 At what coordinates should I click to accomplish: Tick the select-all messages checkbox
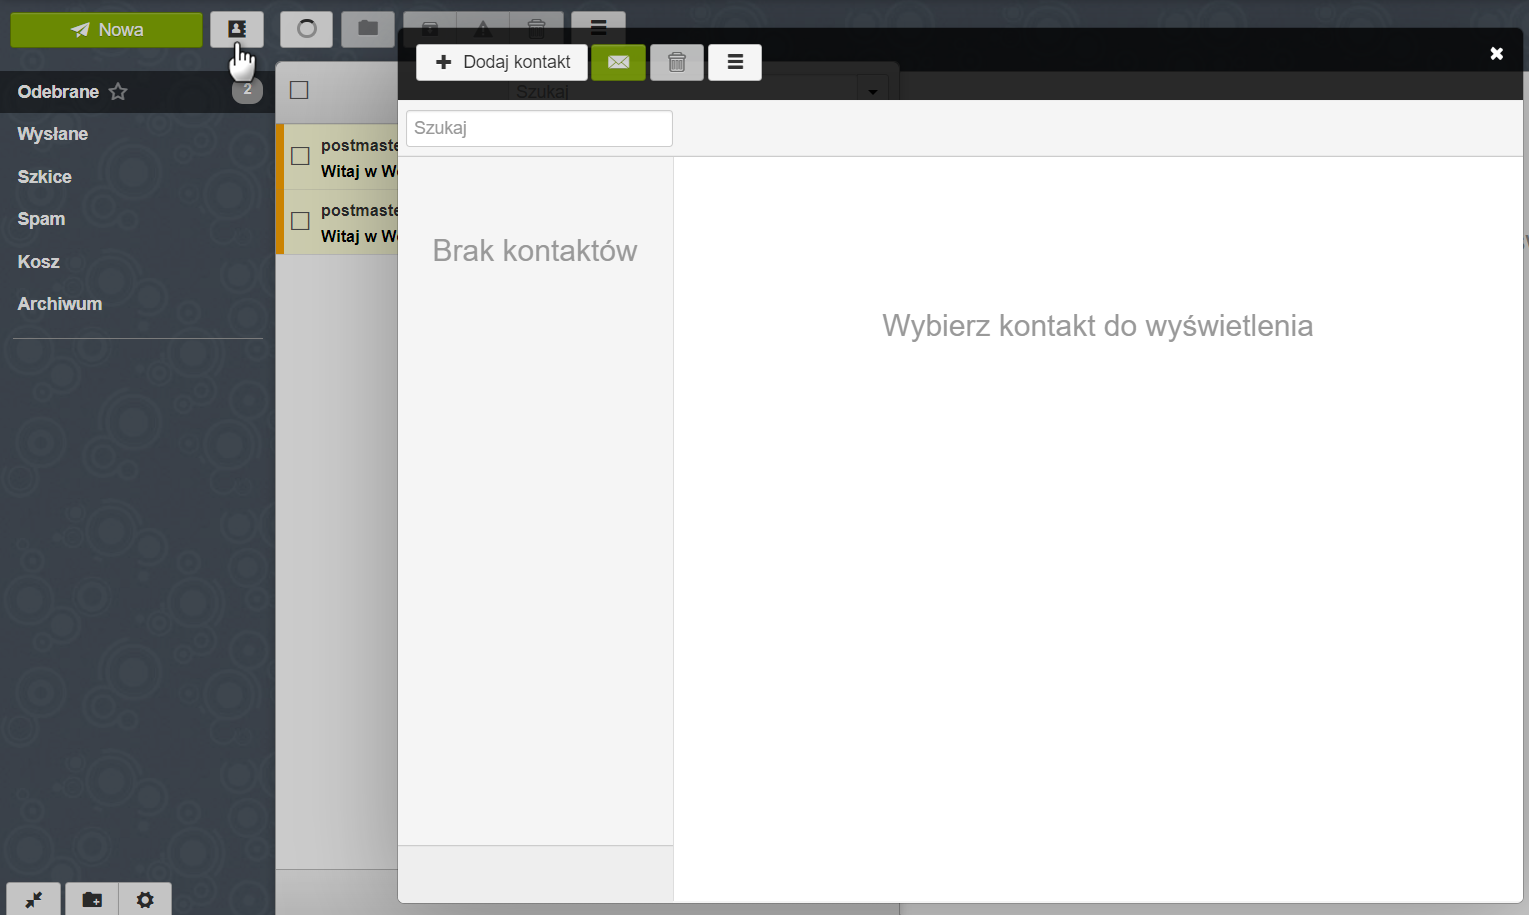(299, 90)
